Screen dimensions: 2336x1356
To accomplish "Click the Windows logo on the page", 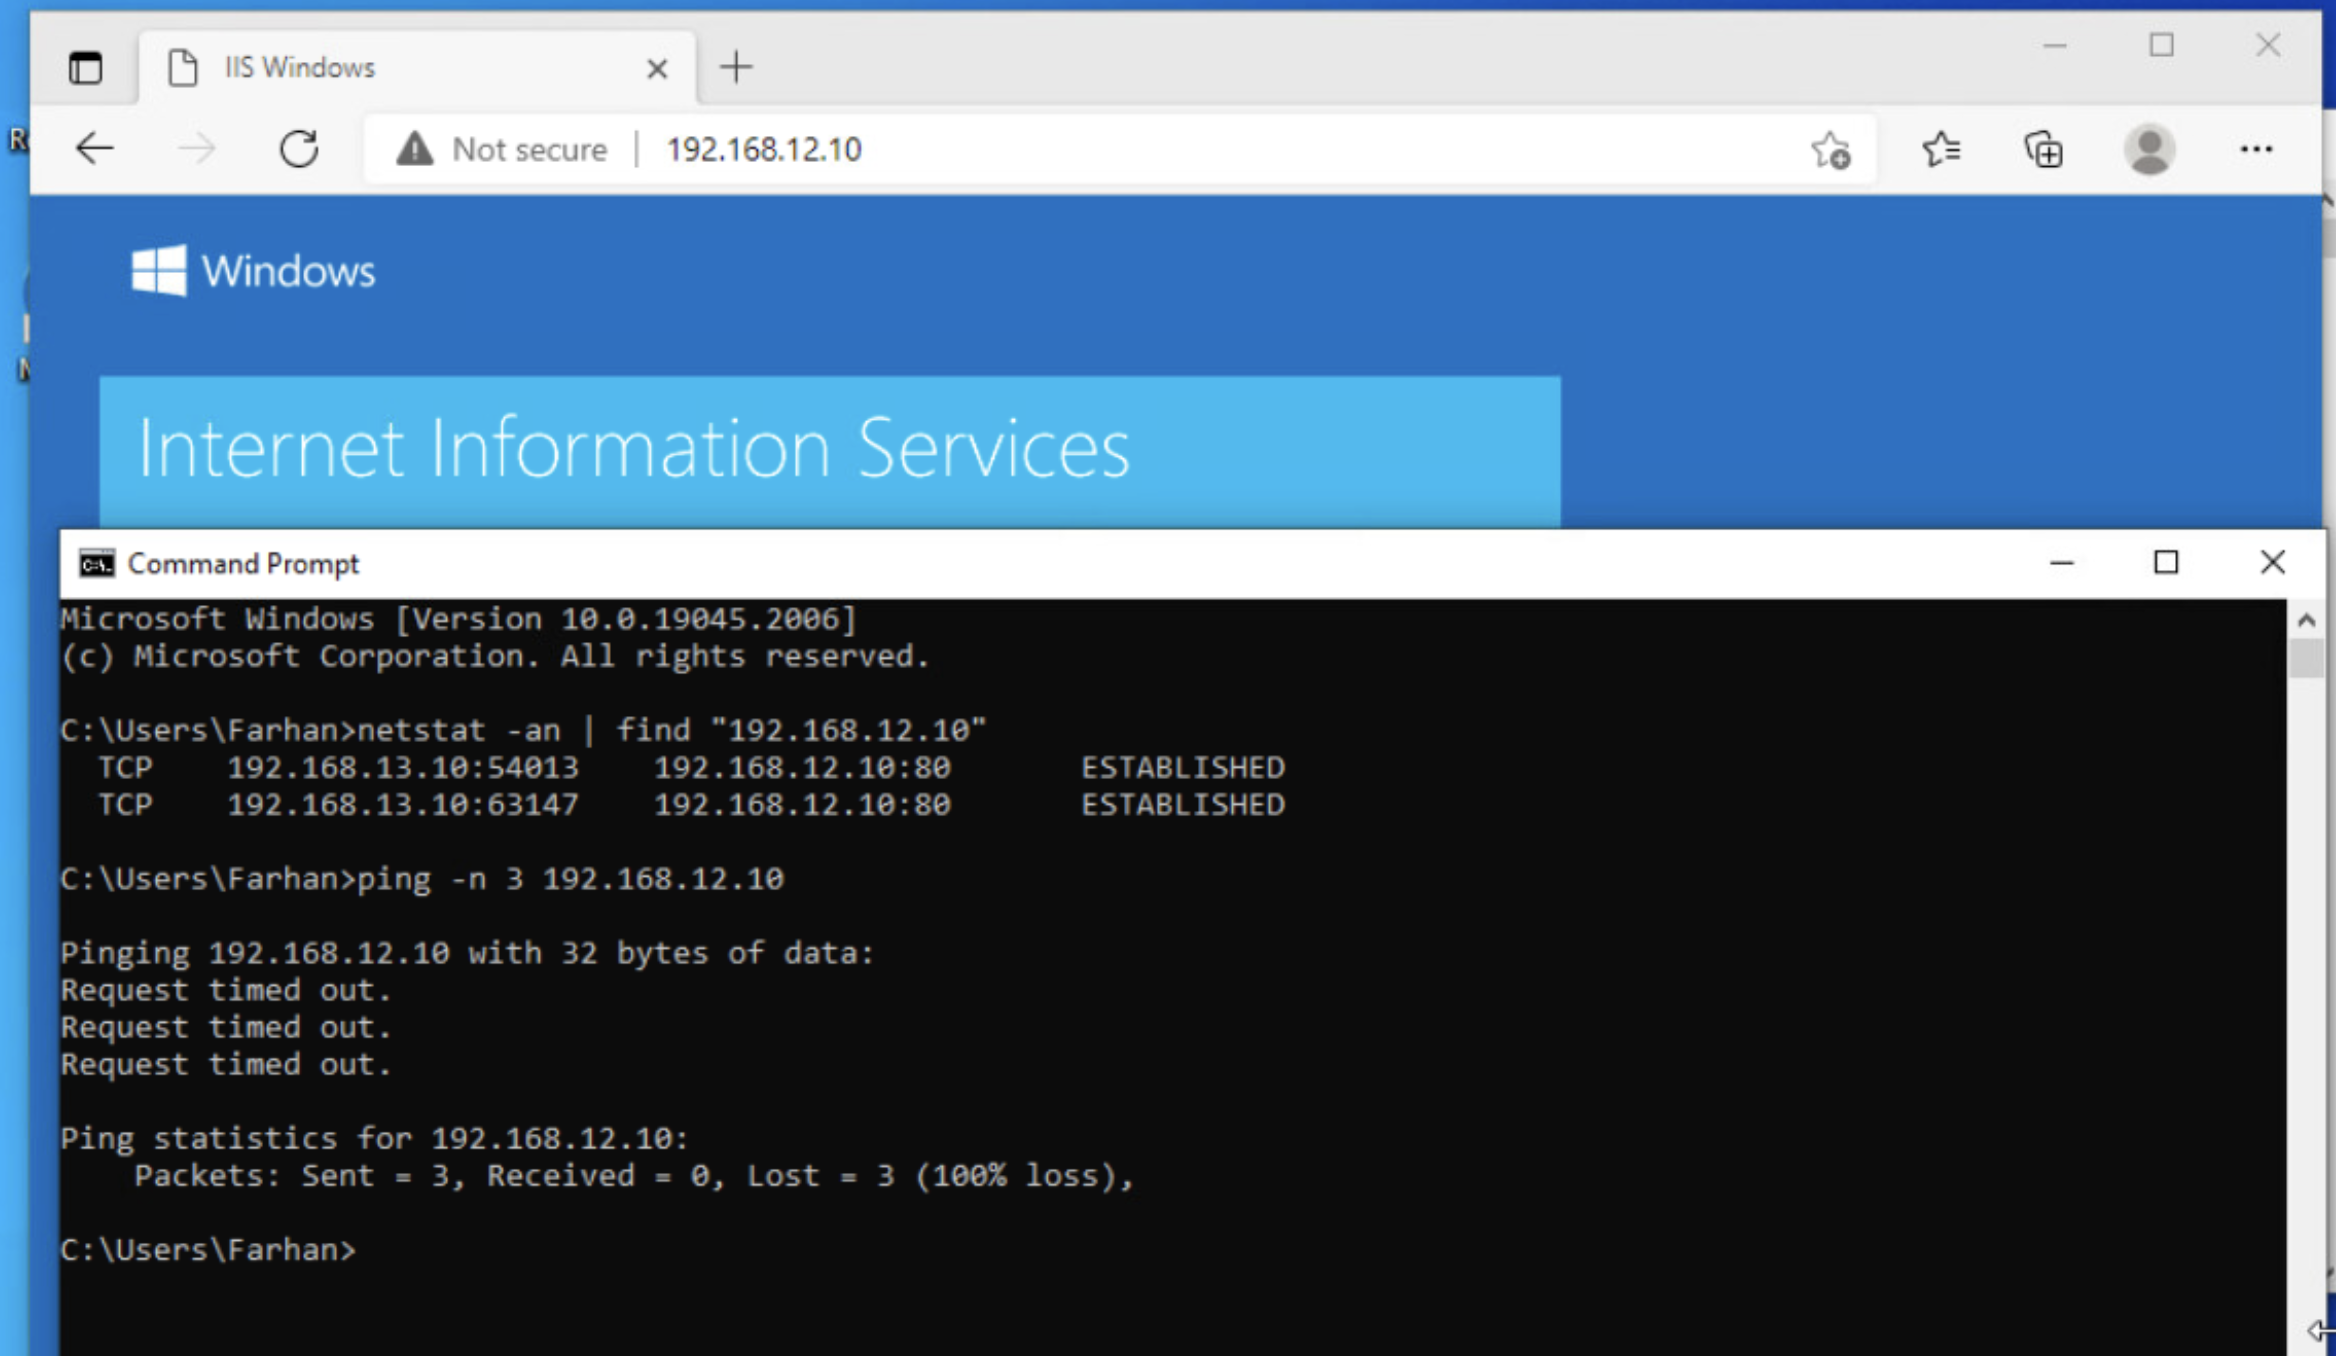I will click(160, 270).
